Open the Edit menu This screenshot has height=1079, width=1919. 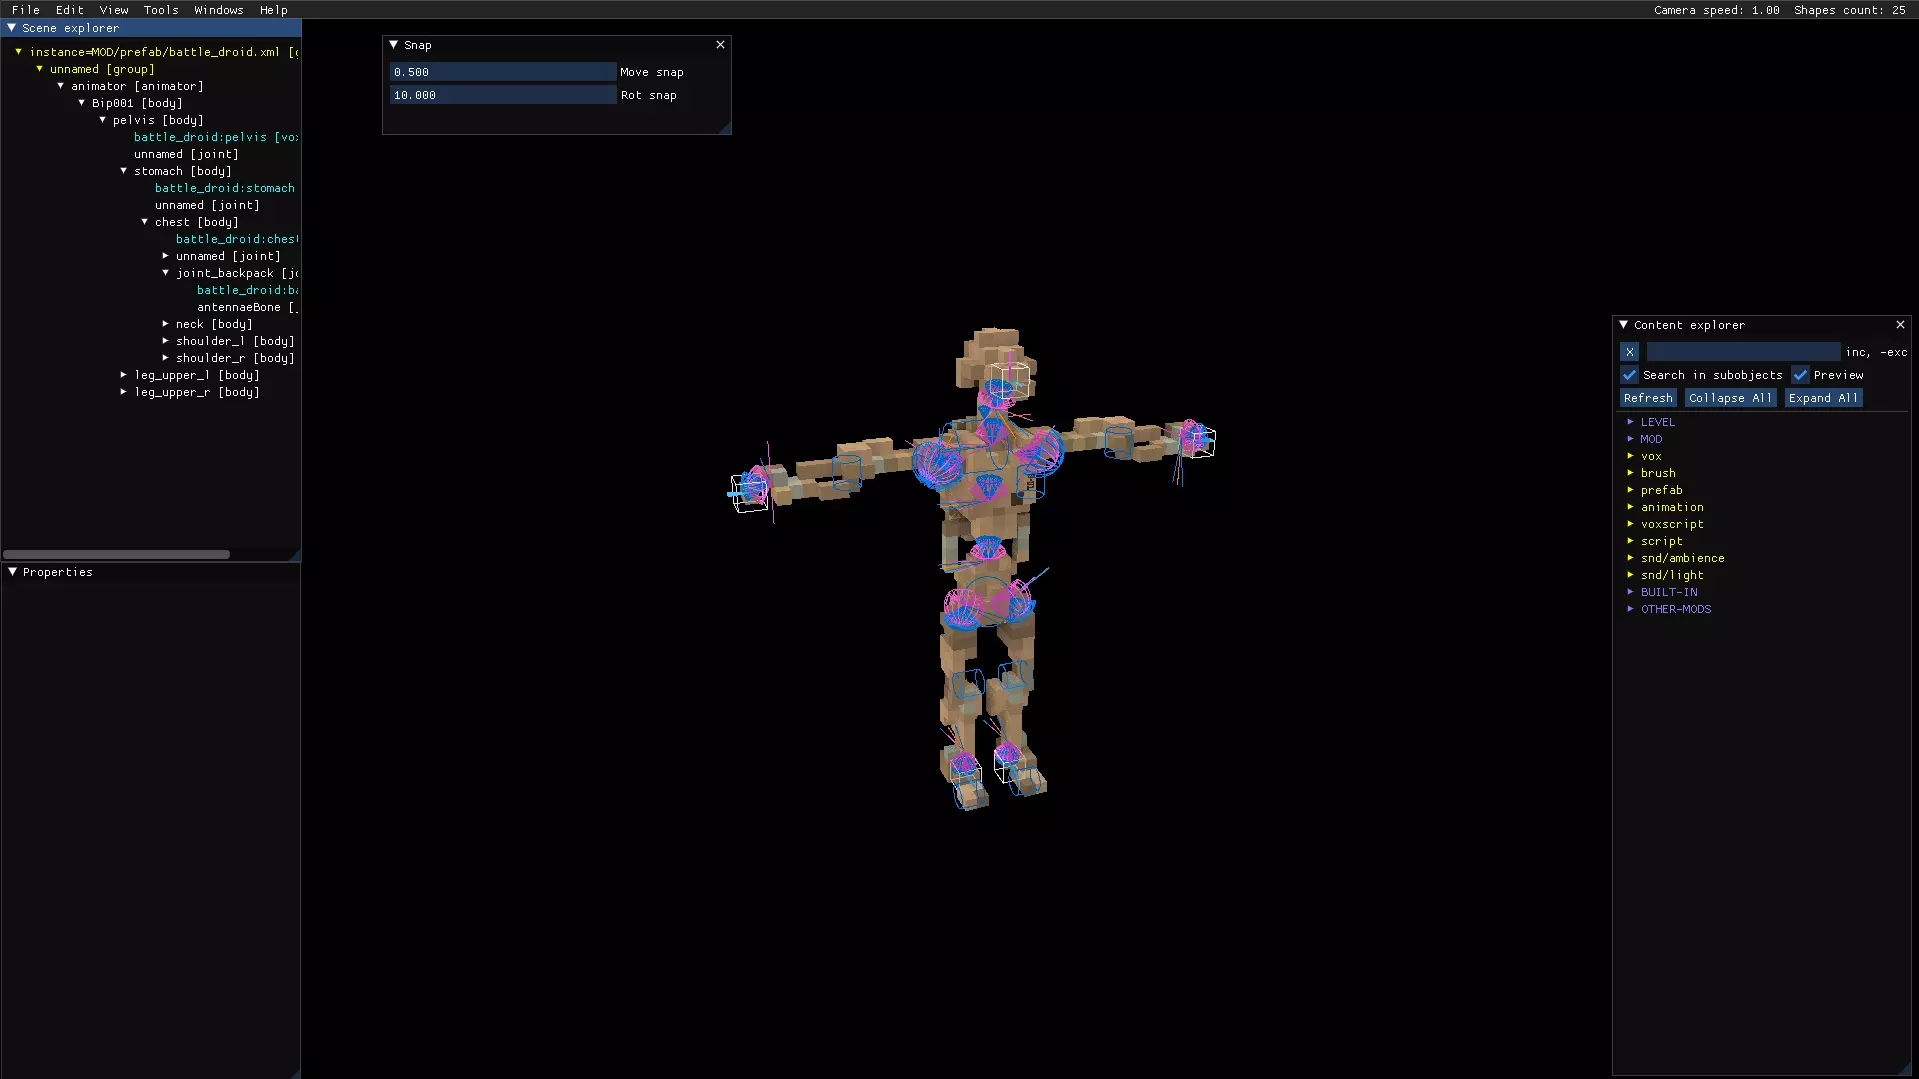click(70, 10)
